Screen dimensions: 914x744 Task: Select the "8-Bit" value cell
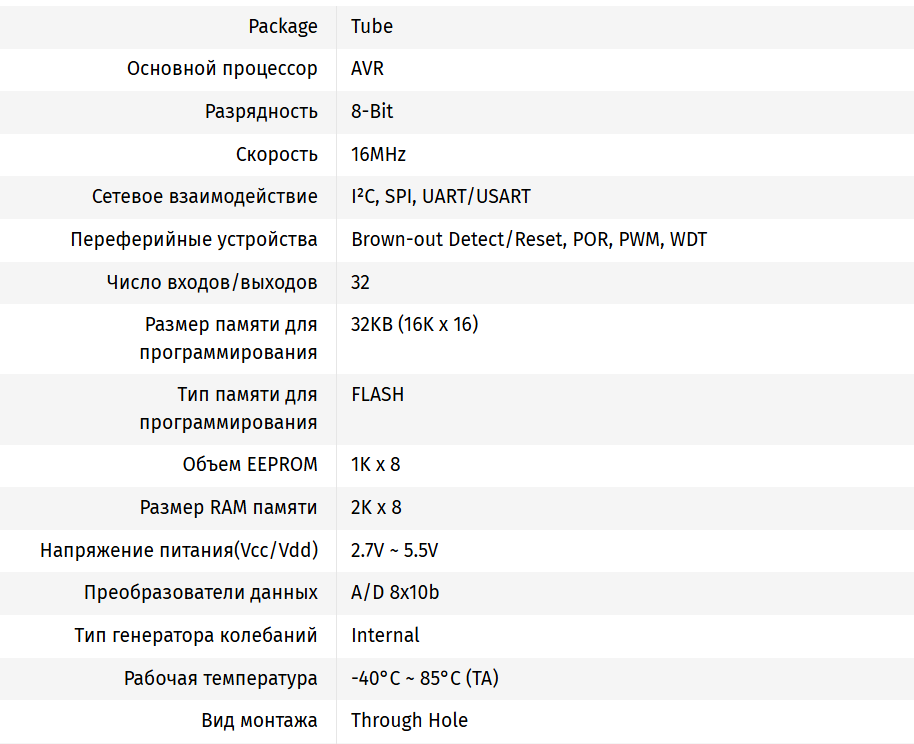[x=372, y=111]
